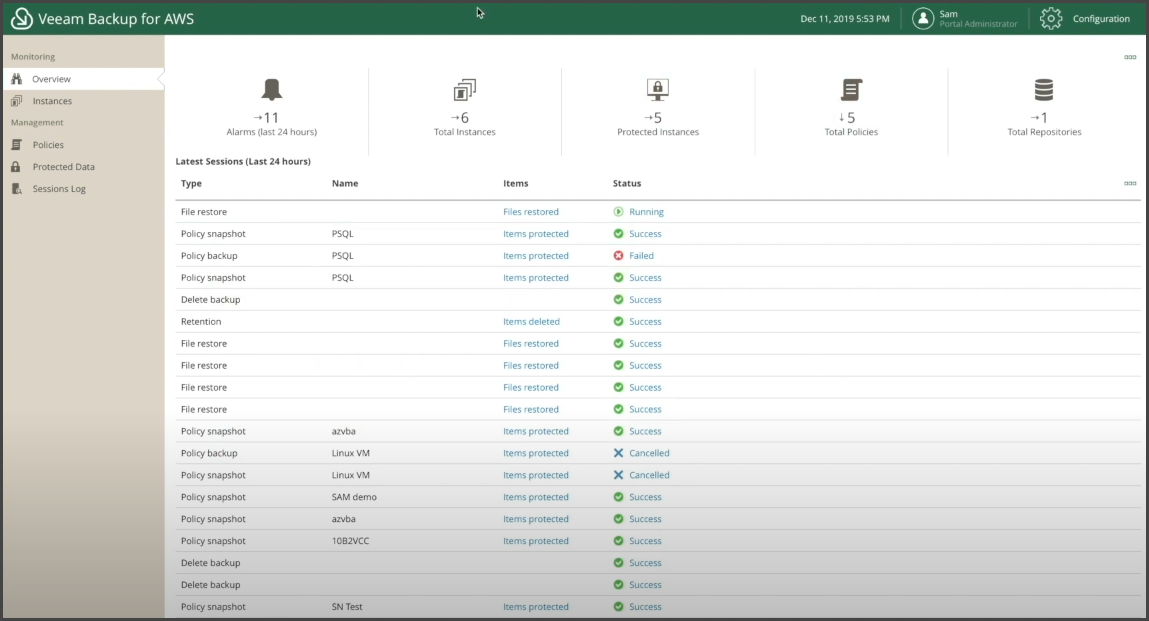The width and height of the screenshot is (1149, 621).
Task: Open Protected Data via the lock icon
Action: click(x=18, y=166)
